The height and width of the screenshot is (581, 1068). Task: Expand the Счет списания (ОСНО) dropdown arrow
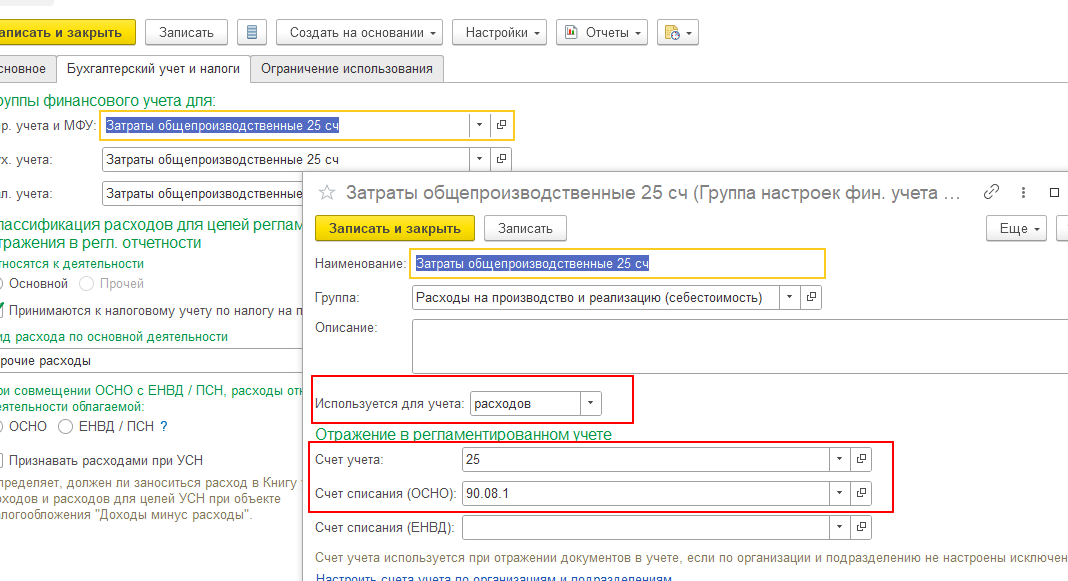[839, 492]
